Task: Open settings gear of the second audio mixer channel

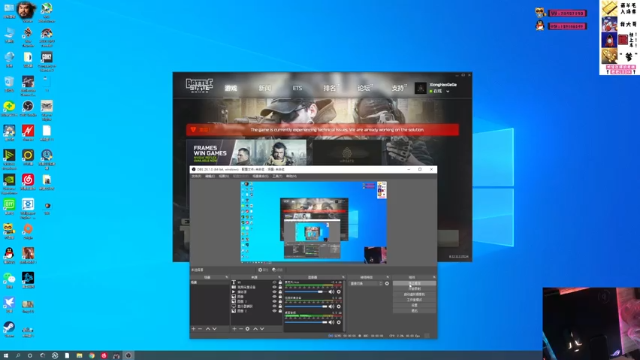Action: 339,307
